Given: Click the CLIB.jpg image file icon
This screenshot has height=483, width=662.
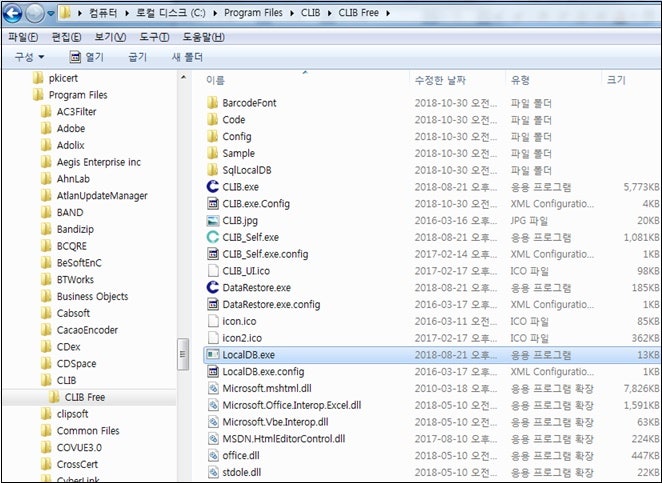Looking at the screenshot, I should (x=213, y=220).
